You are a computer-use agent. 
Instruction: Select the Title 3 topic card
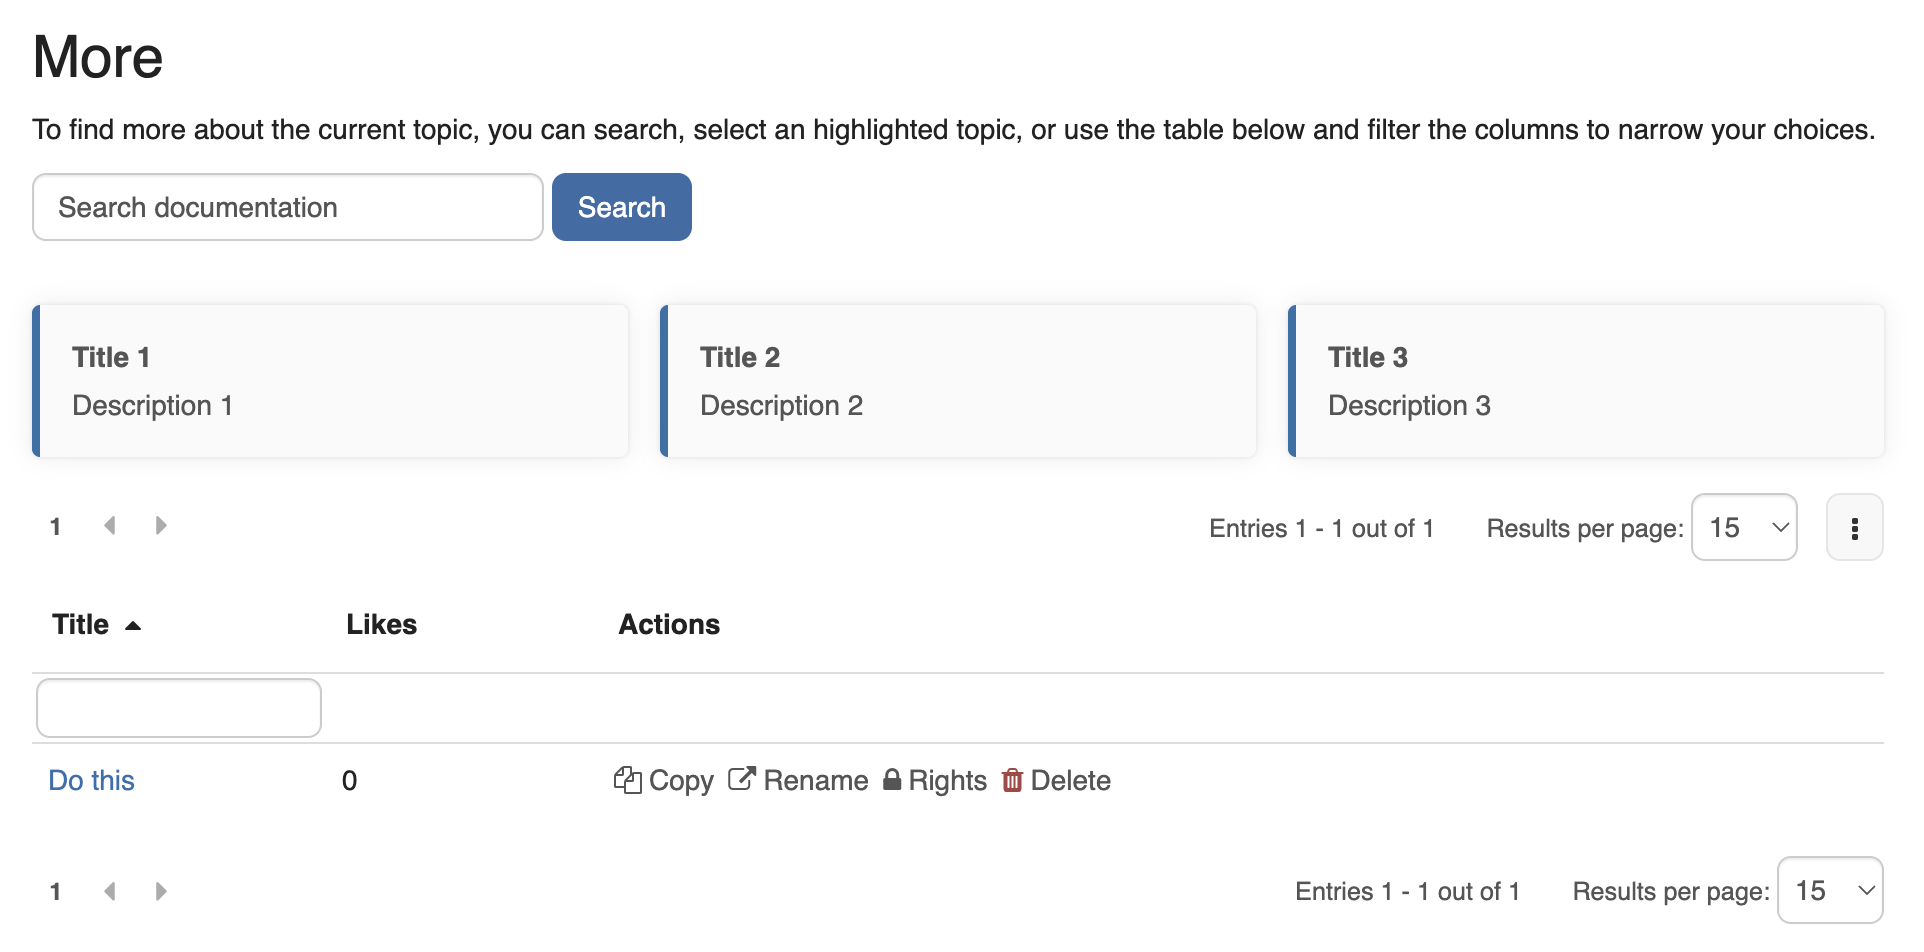click(x=1587, y=381)
